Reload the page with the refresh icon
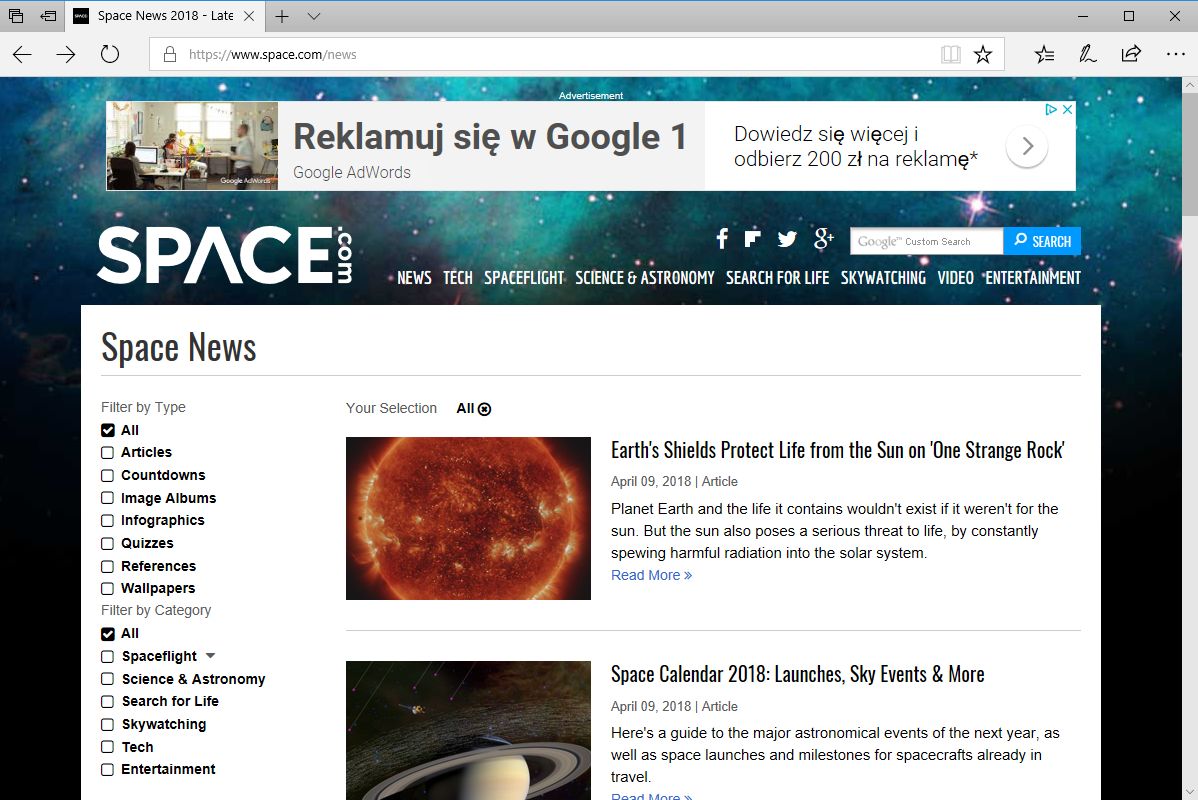The width and height of the screenshot is (1198, 800). point(110,54)
